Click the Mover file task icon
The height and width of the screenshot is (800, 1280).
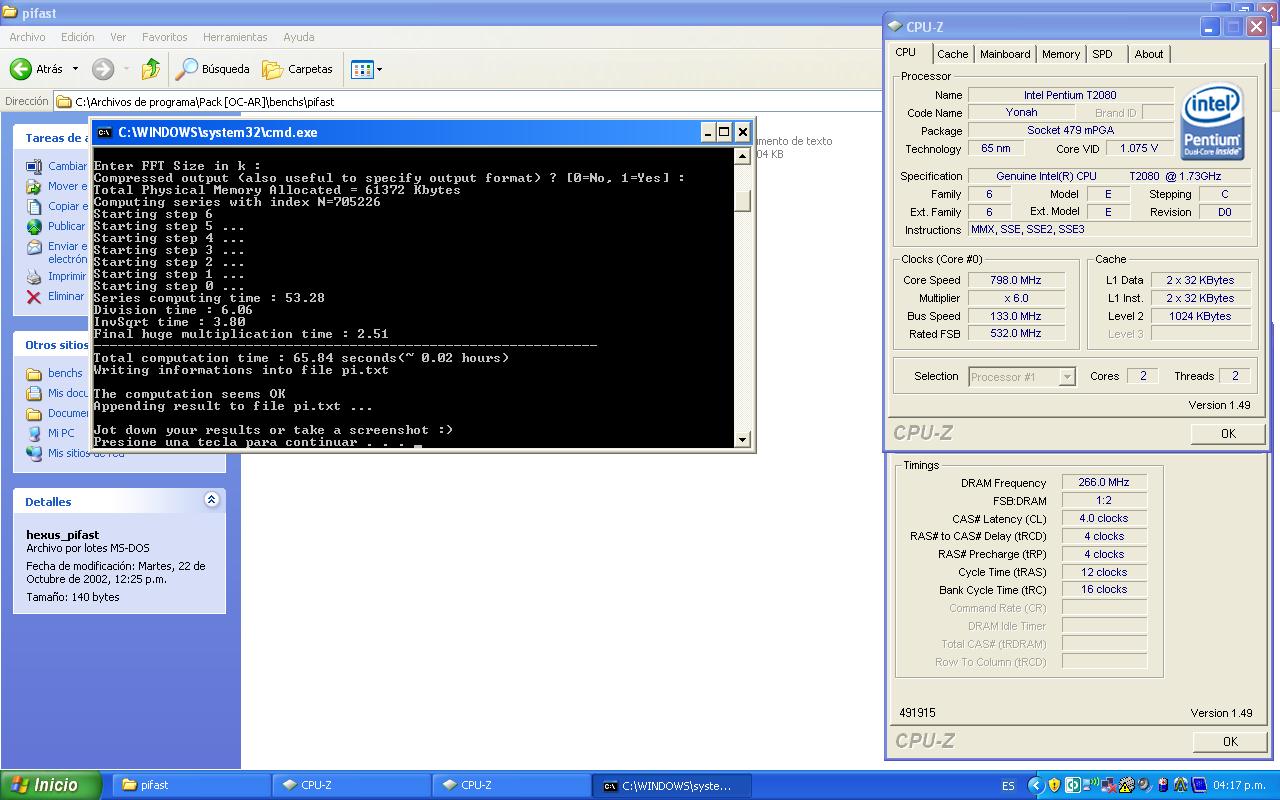tap(34, 186)
